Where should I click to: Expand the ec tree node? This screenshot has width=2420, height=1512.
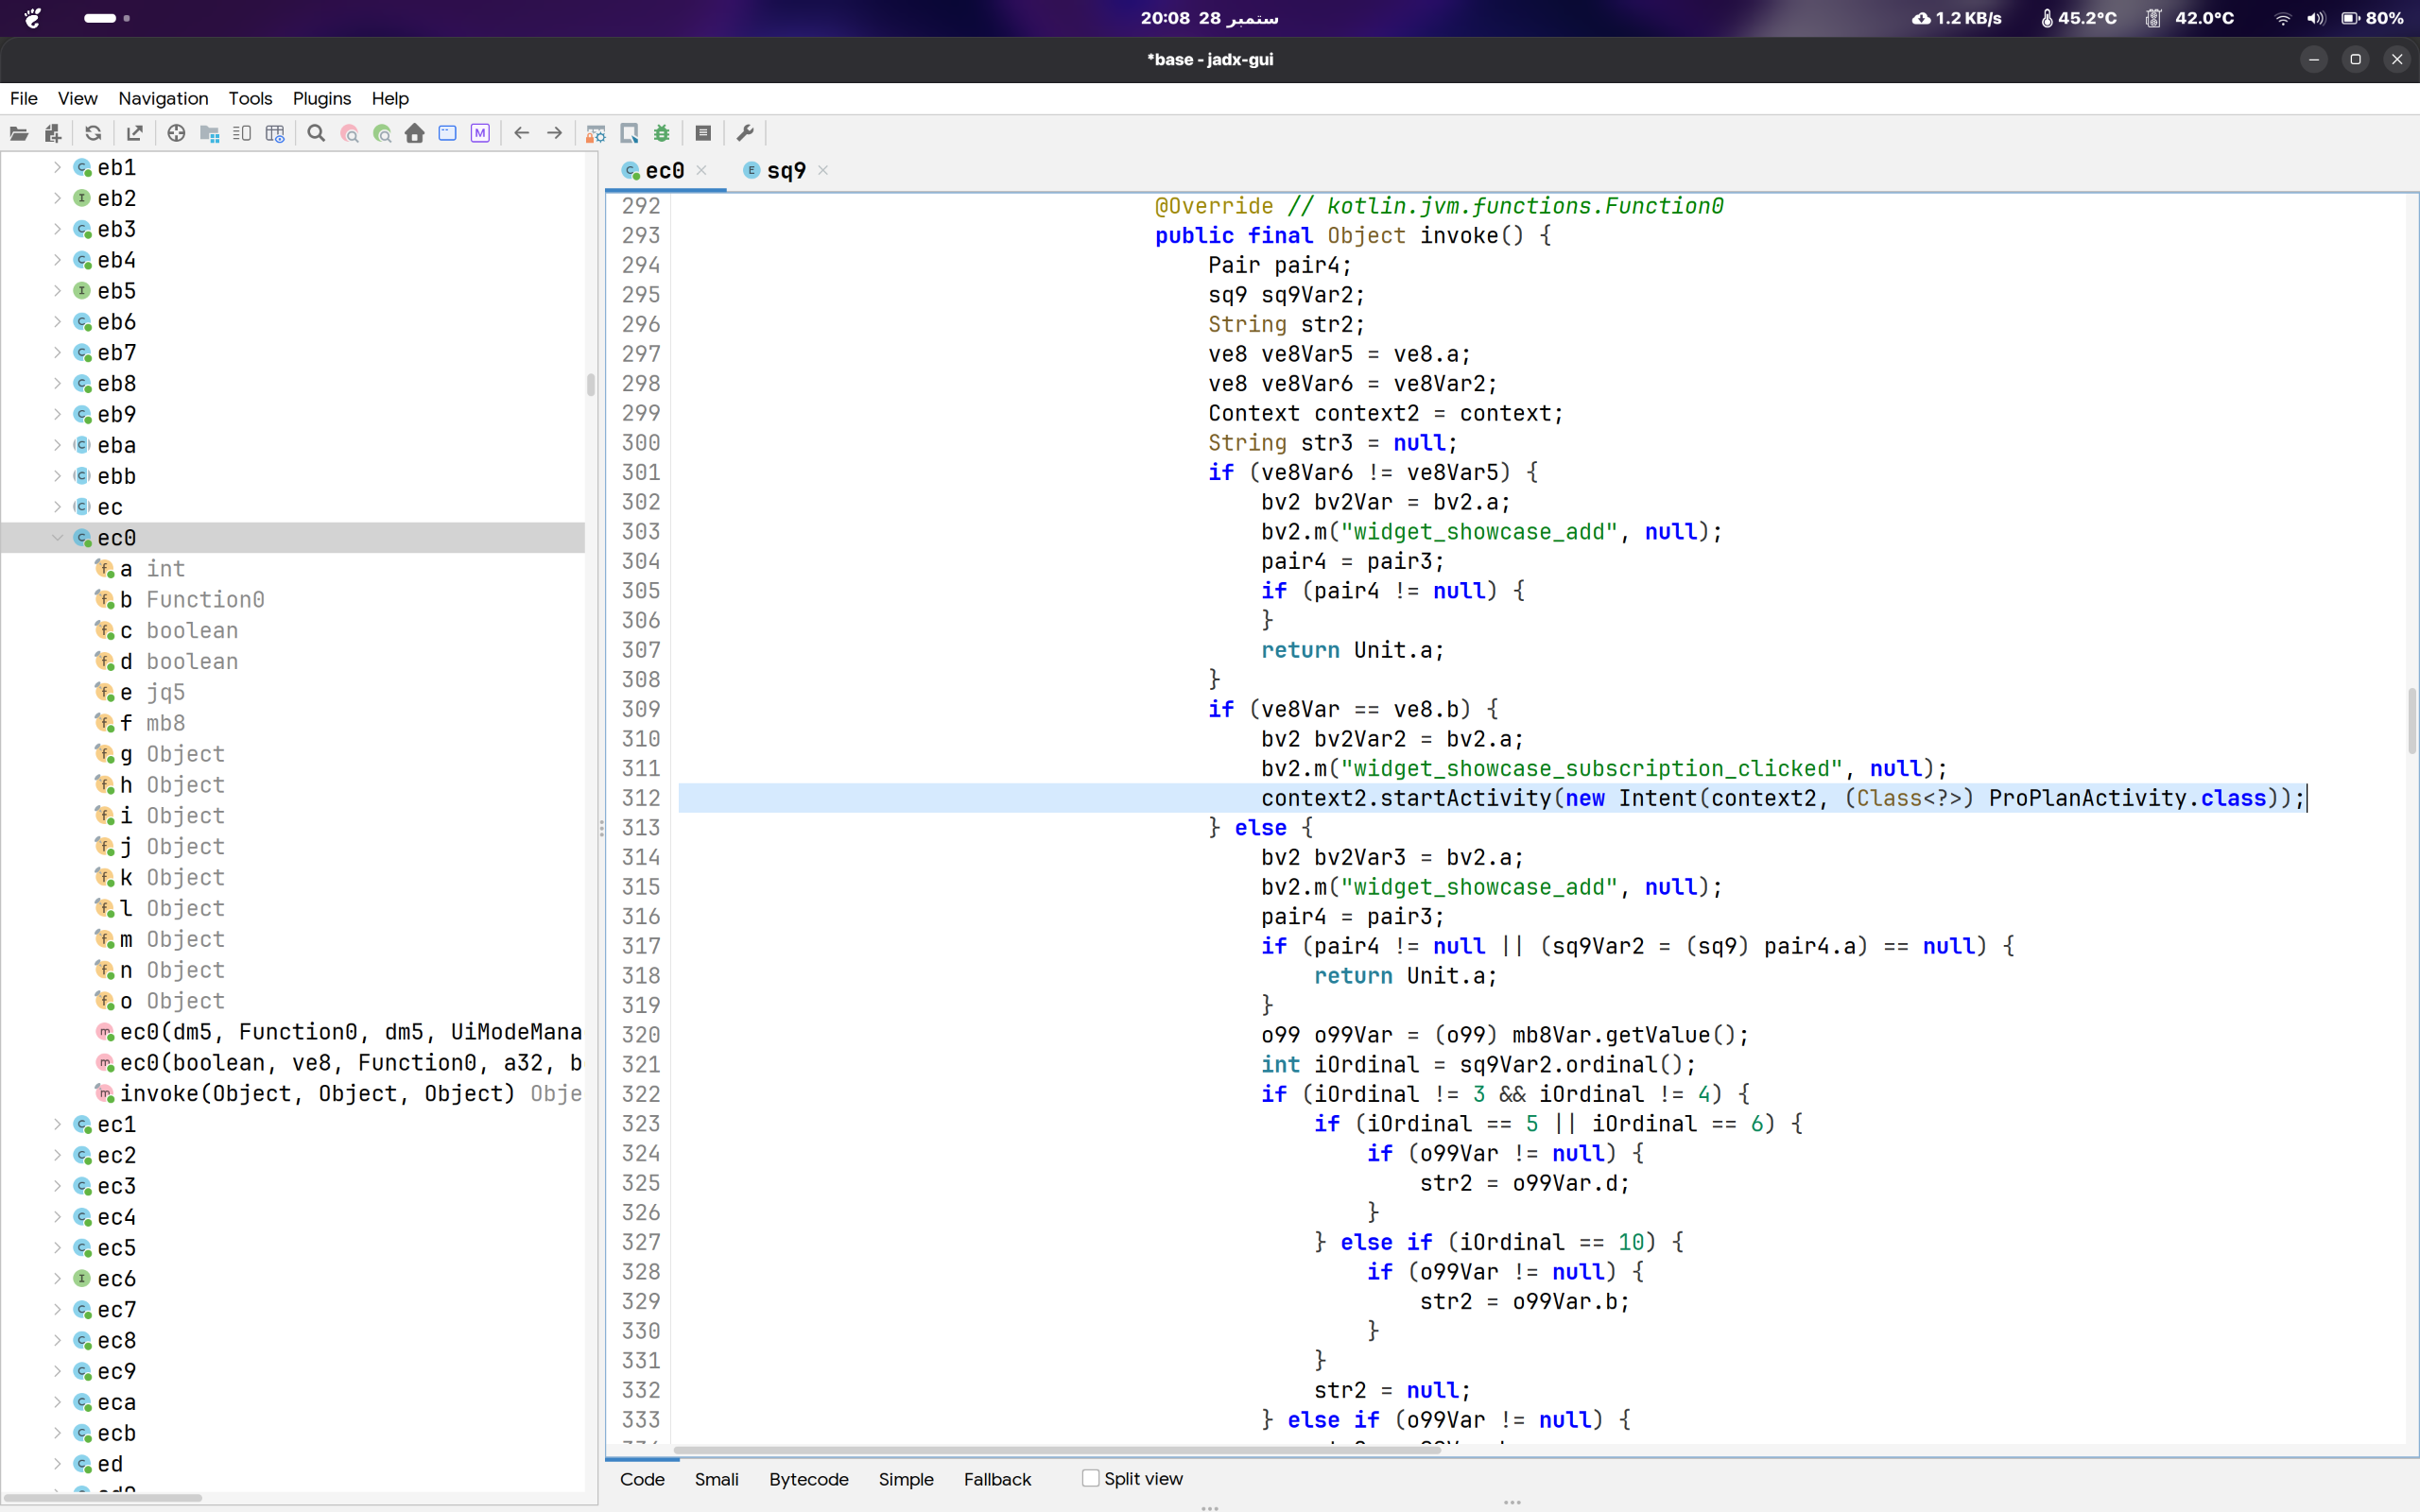(57, 507)
